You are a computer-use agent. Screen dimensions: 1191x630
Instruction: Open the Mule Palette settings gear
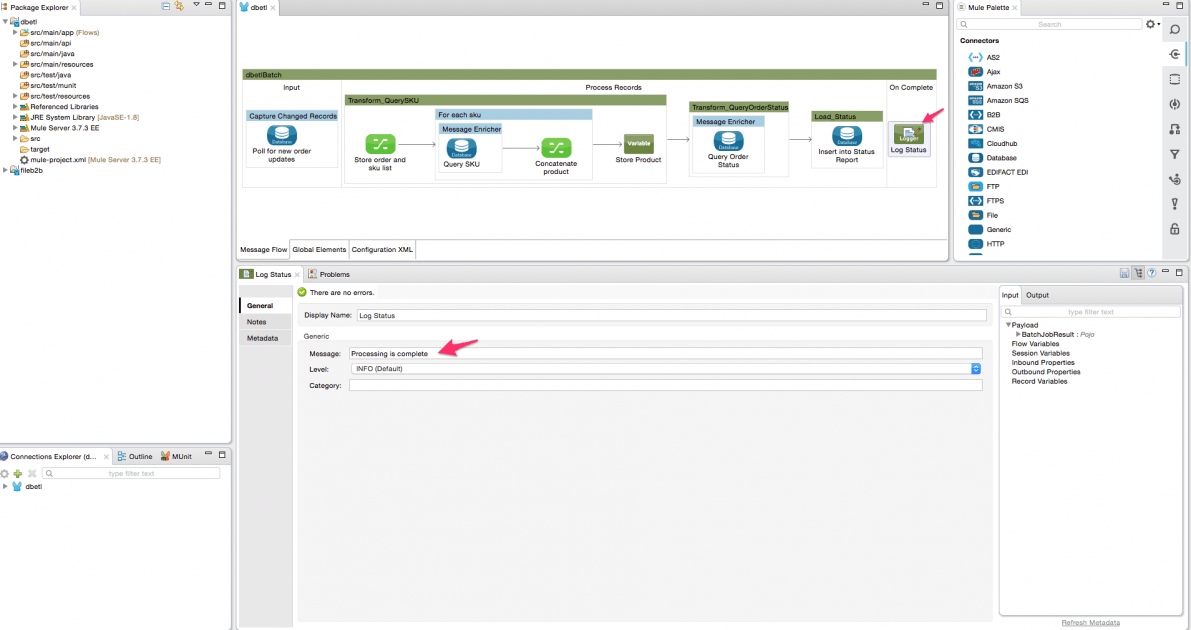coord(1151,24)
